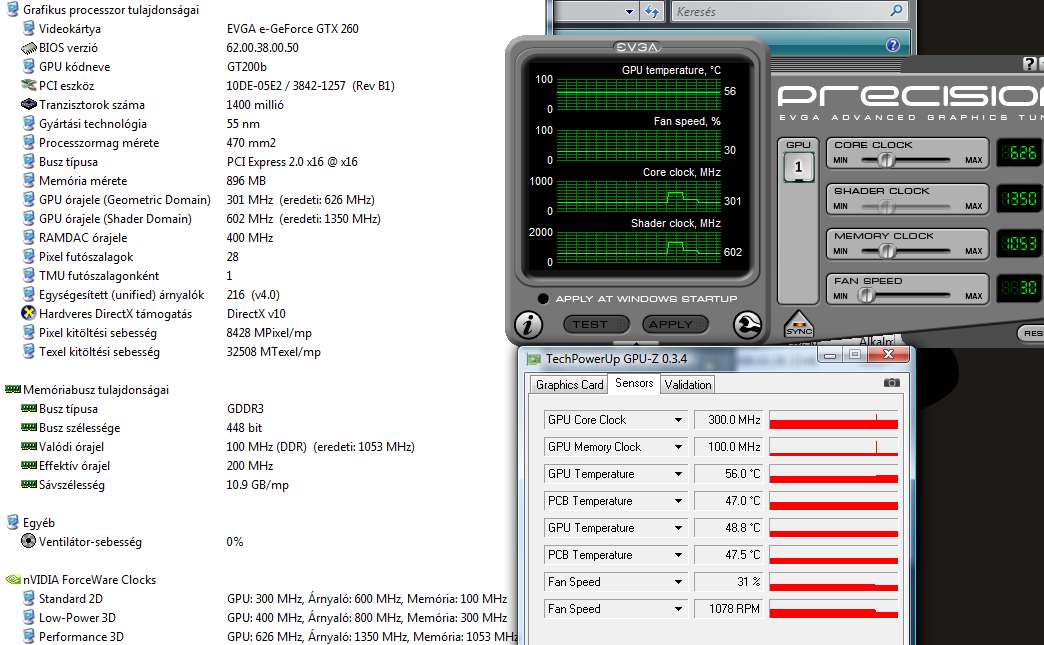Click the blue help icon in the background window
This screenshot has width=1044, height=645.
coord(893,45)
